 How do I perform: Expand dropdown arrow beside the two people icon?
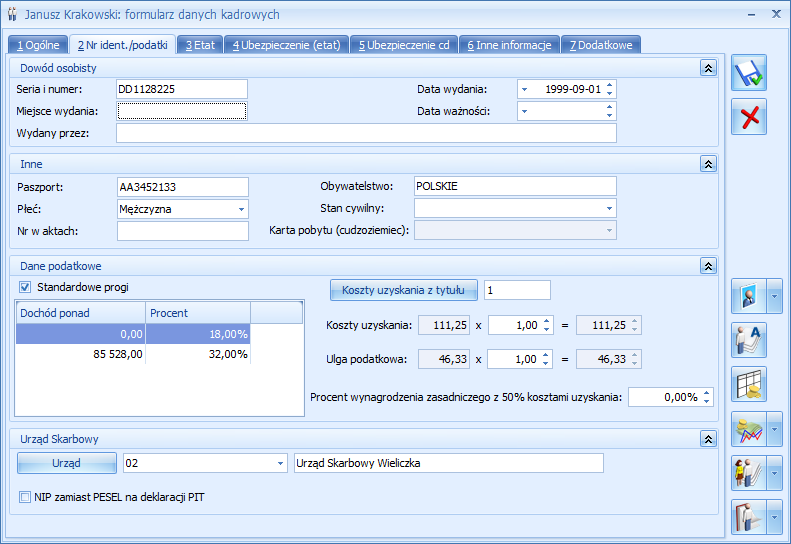click(x=774, y=473)
